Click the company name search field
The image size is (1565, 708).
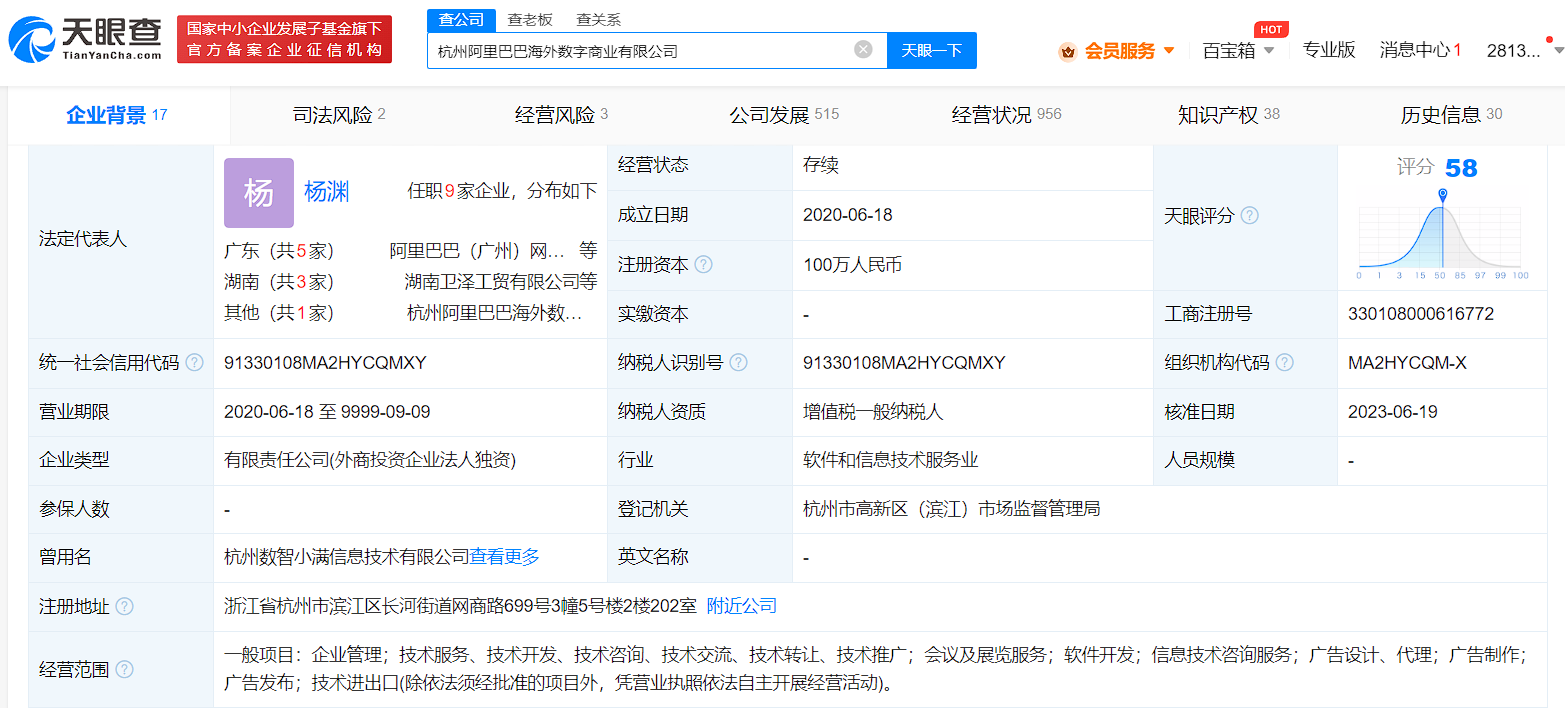(640, 50)
